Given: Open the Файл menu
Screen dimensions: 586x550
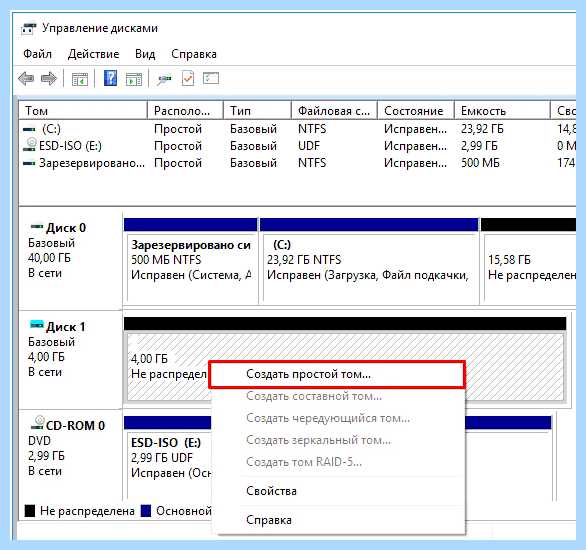Looking at the screenshot, I should [x=37, y=54].
